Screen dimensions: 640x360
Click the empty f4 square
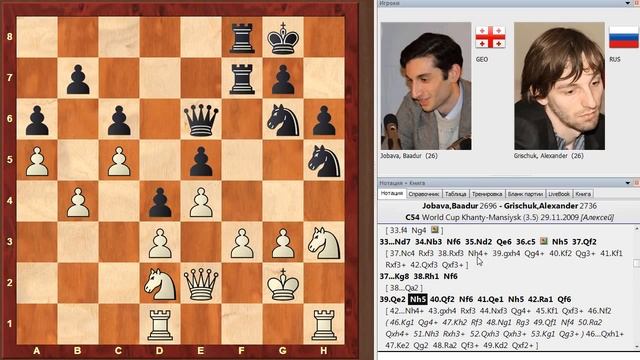tap(242, 202)
